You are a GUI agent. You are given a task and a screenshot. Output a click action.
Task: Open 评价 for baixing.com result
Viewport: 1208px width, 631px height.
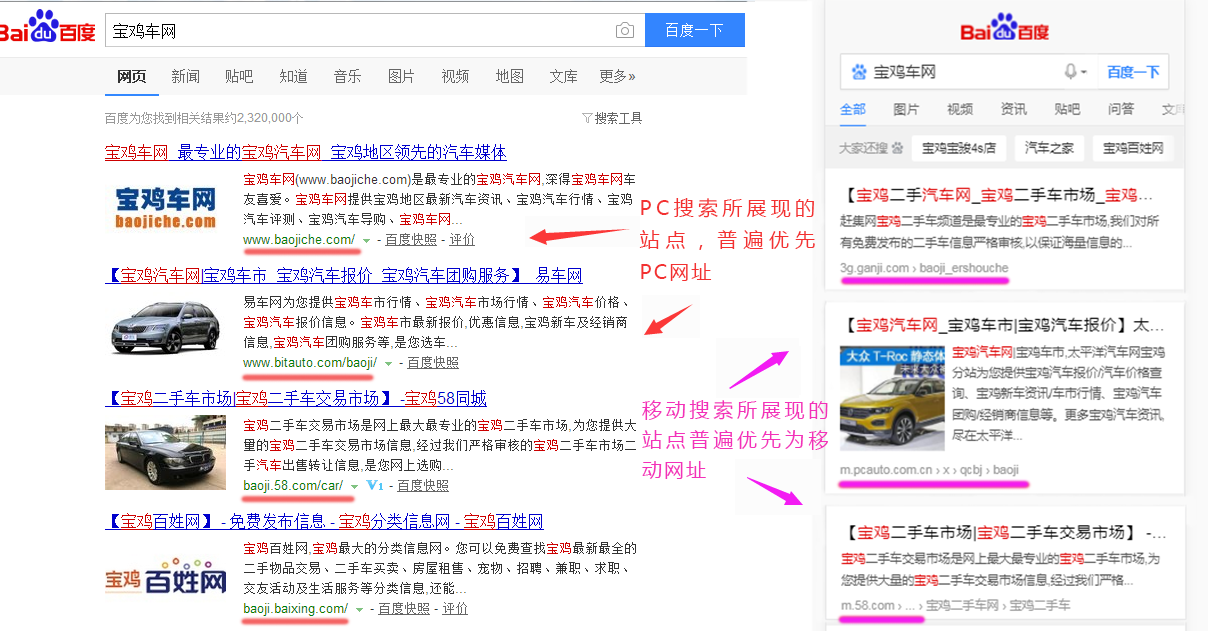(x=455, y=609)
